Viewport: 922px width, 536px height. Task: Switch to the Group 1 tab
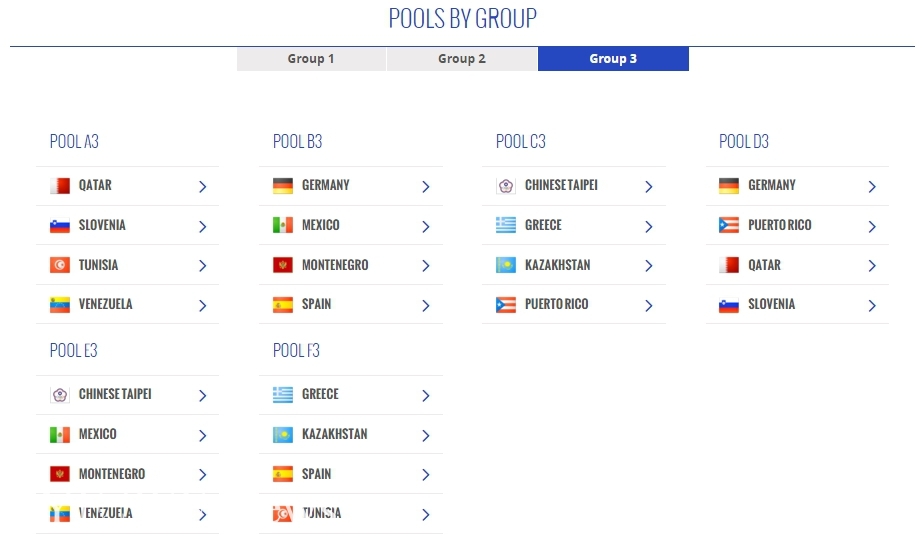(311, 59)
